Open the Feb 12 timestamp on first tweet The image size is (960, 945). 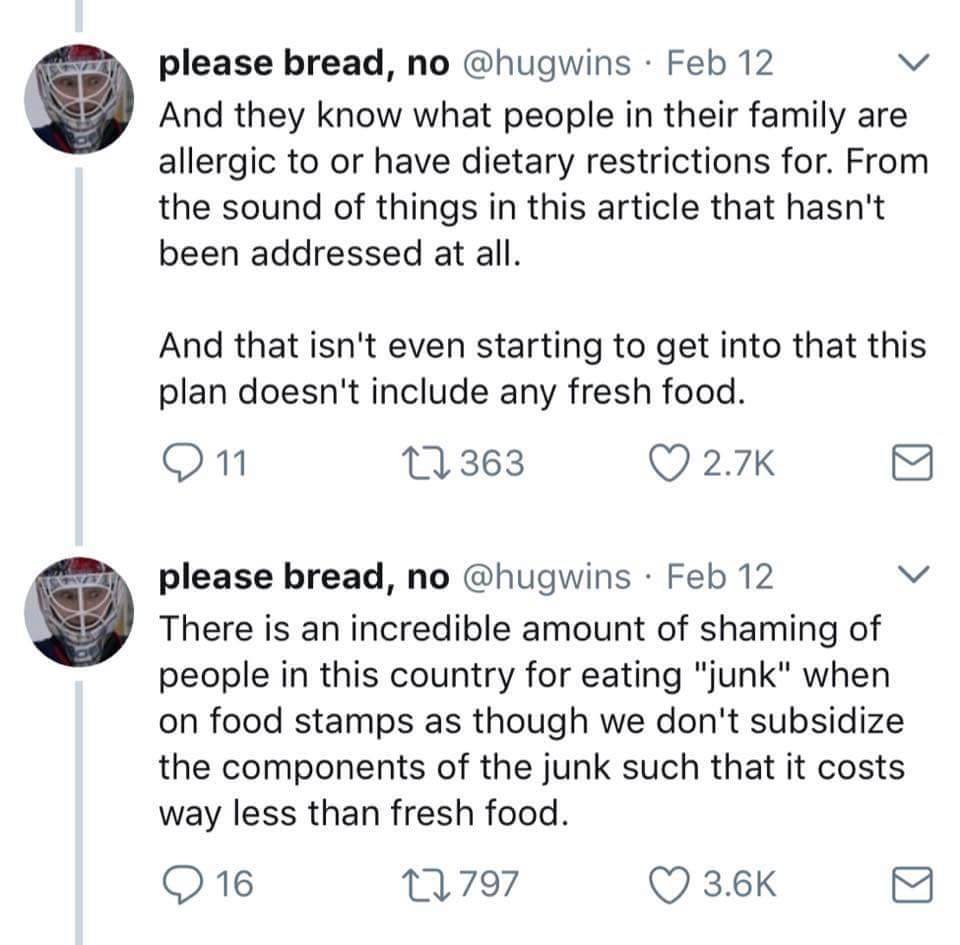[720, 64]
